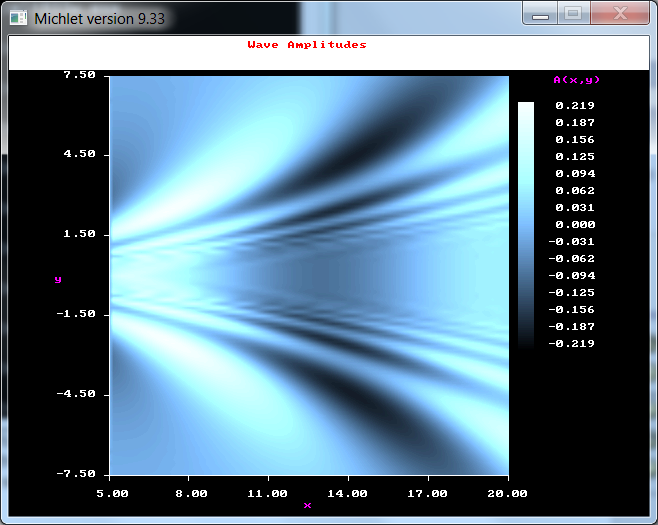The height and width of the screenshot is (525, 658).
Task: Click the -7.50 y-axis tick label
Action: pyautogui.click(x=77, y=474)
